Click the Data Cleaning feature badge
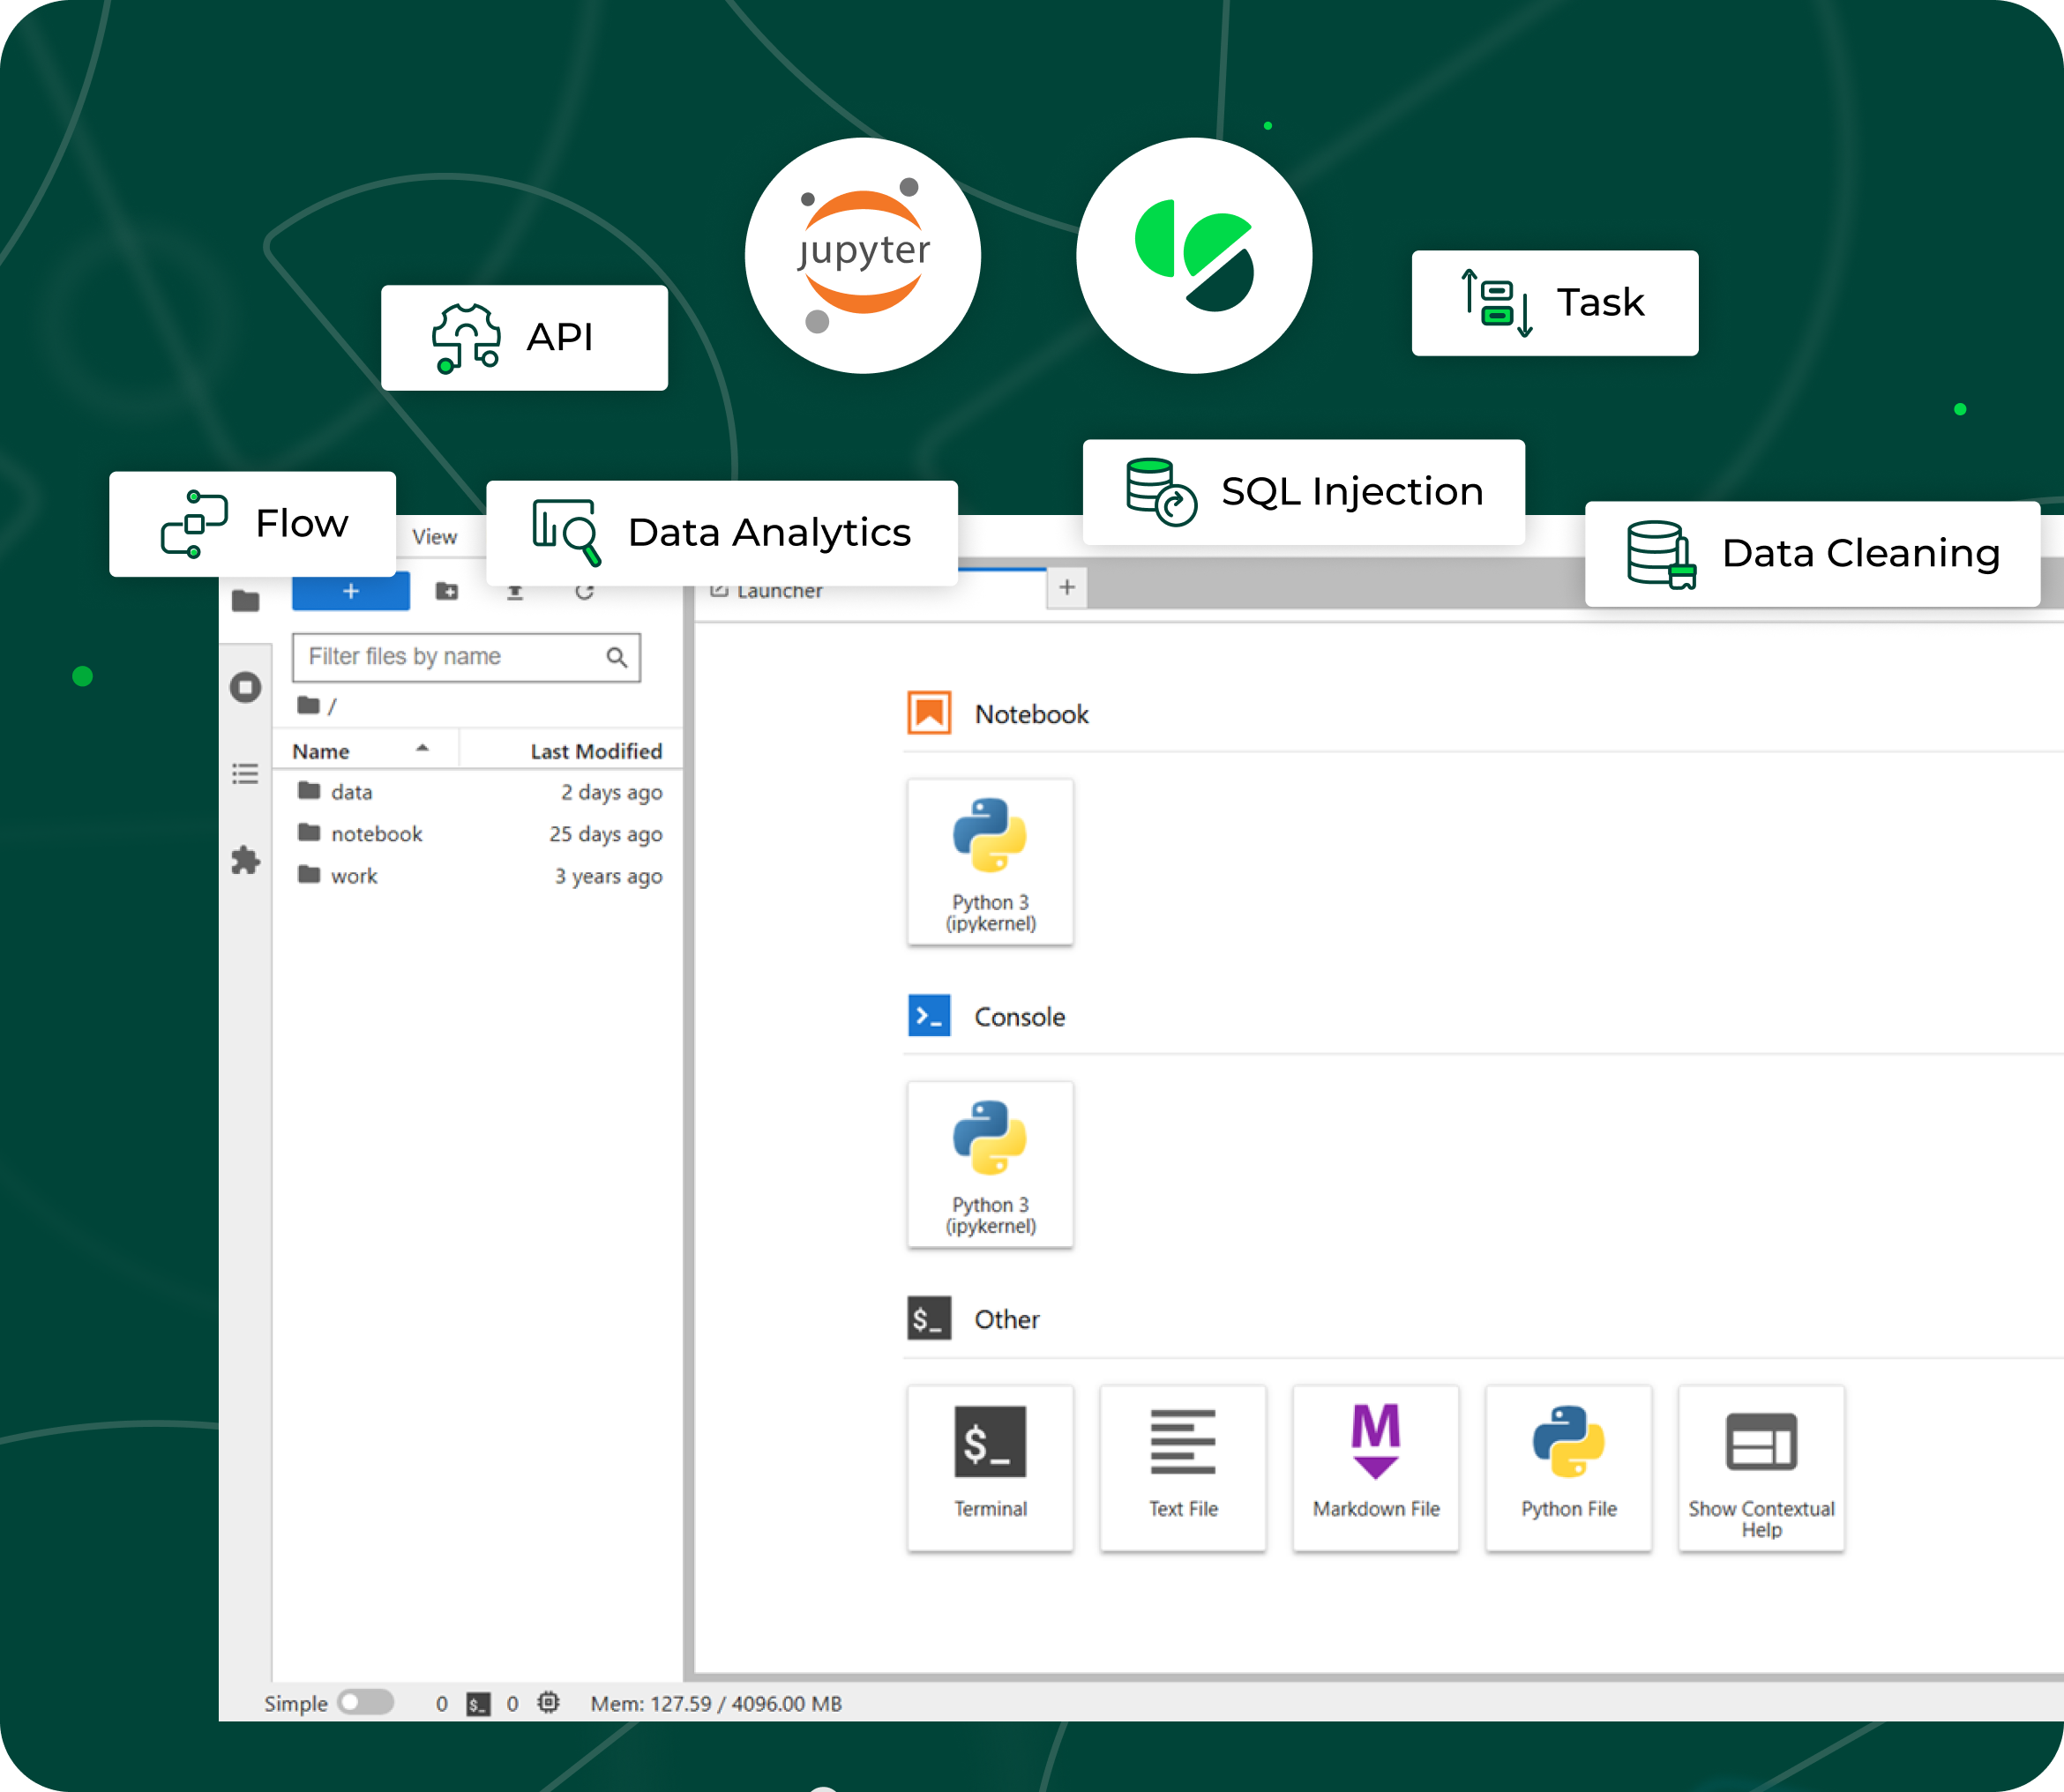2064x1792 pixels. [x=1812, y=554]
